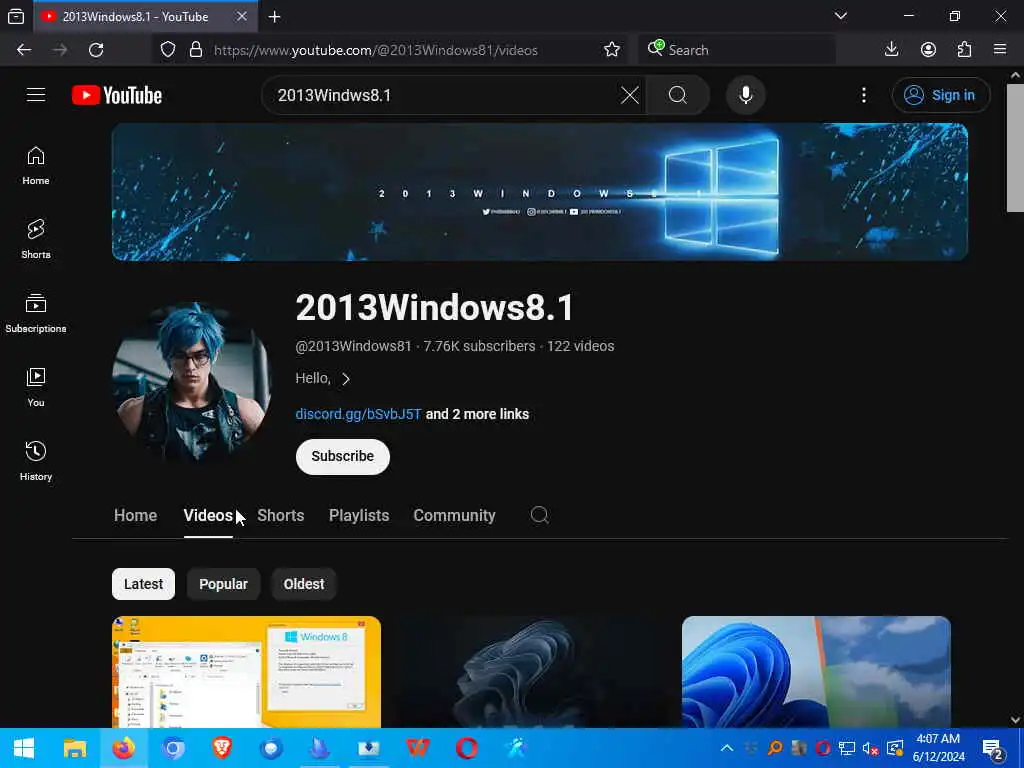List all tabs dropdown arrow
1024x768 pixels.
click(841, 16)
